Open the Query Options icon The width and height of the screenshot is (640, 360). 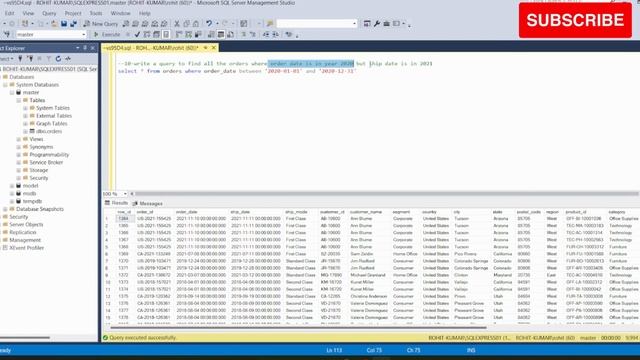pos(156,35)
